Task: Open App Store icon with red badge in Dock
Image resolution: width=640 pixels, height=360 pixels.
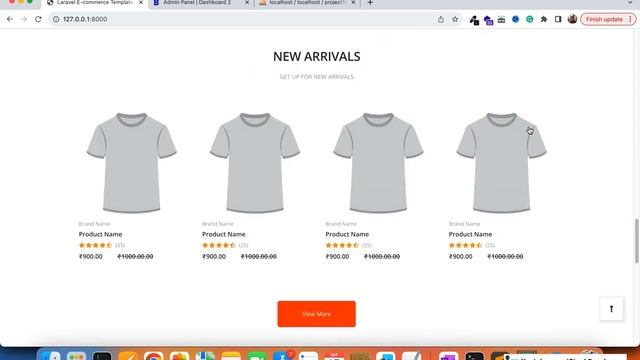Action: tap(282, 356)
